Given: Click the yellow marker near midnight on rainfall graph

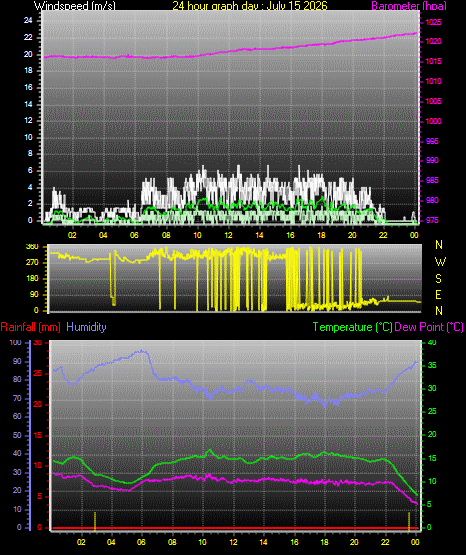Looking at the screenshot, I should [409, 522].
